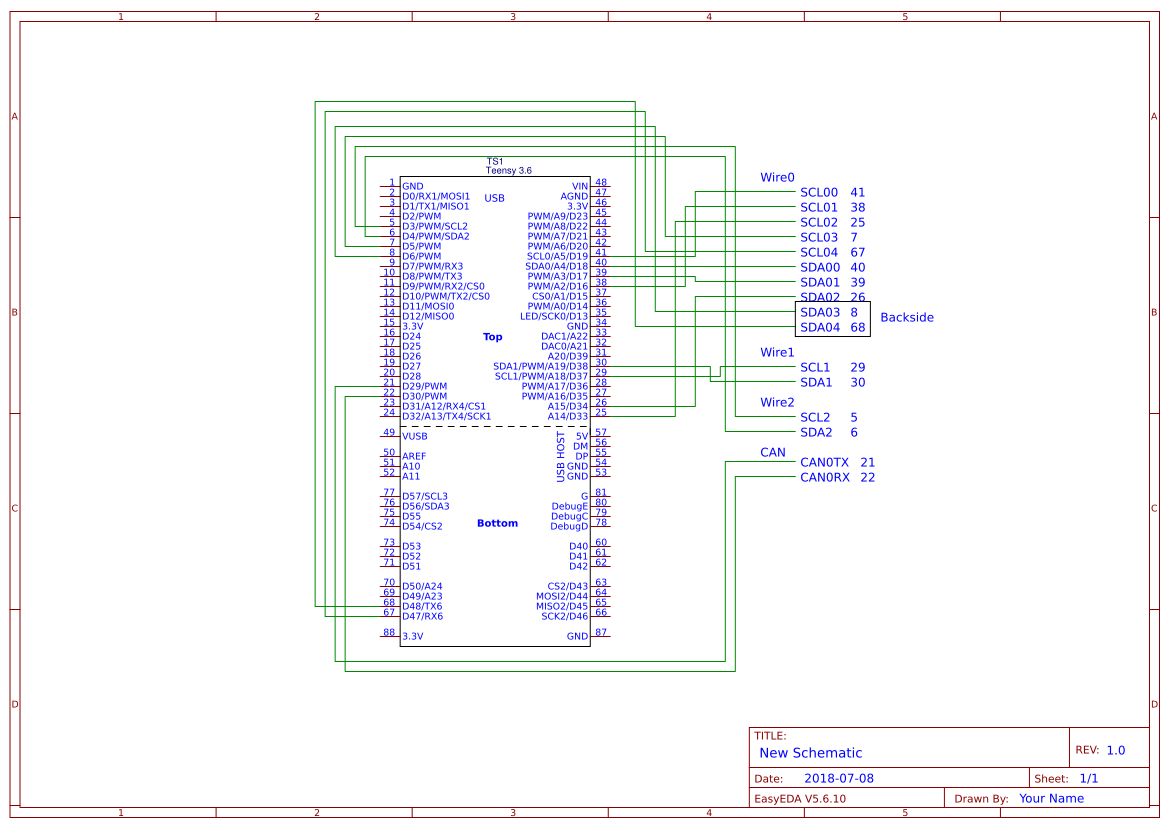1171x828 pixels.
Task: Select the SDA04 net label in box
Action: (x=820, y=328)
